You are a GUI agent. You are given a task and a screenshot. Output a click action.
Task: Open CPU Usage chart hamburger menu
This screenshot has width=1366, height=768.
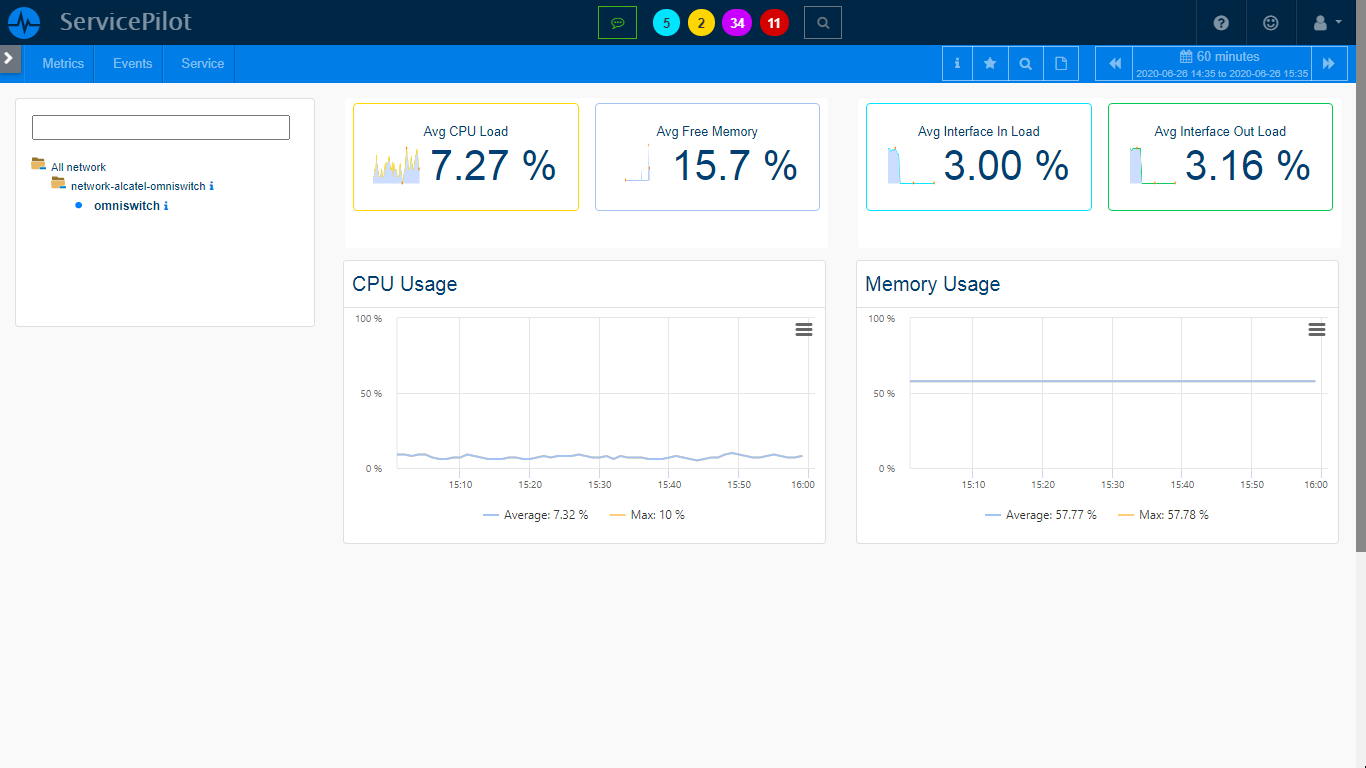pos(804,329)
